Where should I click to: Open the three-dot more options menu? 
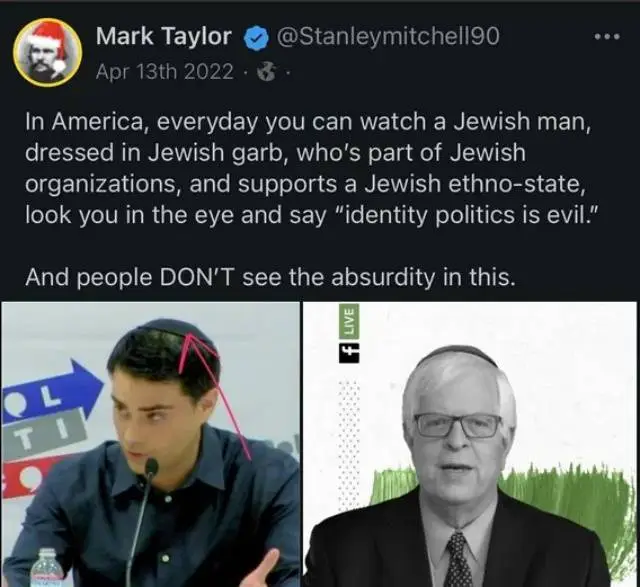coord(607,37)
